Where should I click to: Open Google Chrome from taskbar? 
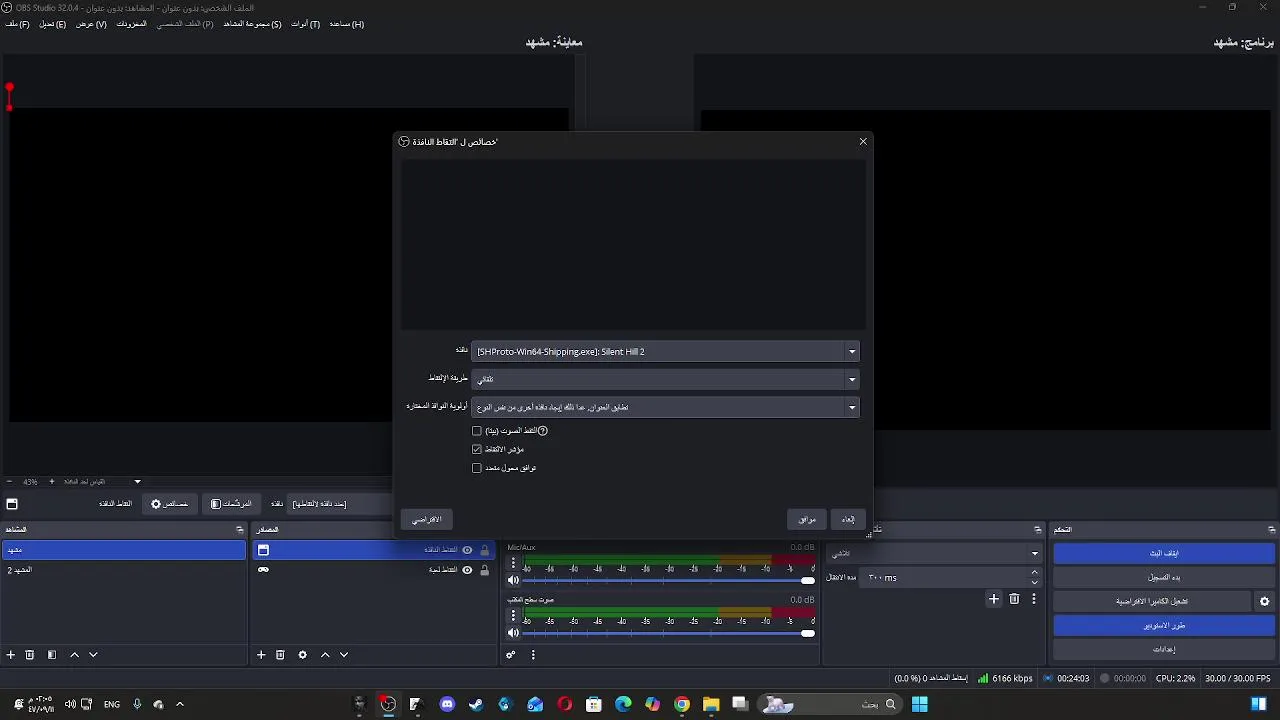[x=682, y=704]
